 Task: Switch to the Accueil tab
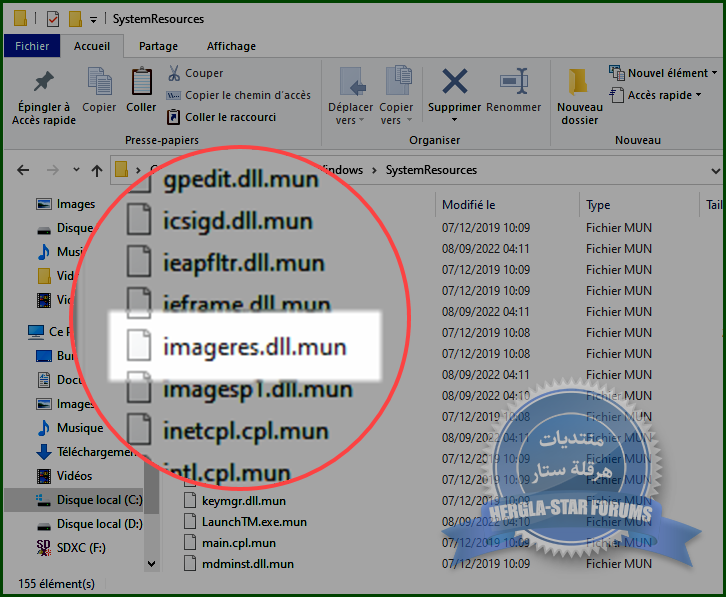92,46
